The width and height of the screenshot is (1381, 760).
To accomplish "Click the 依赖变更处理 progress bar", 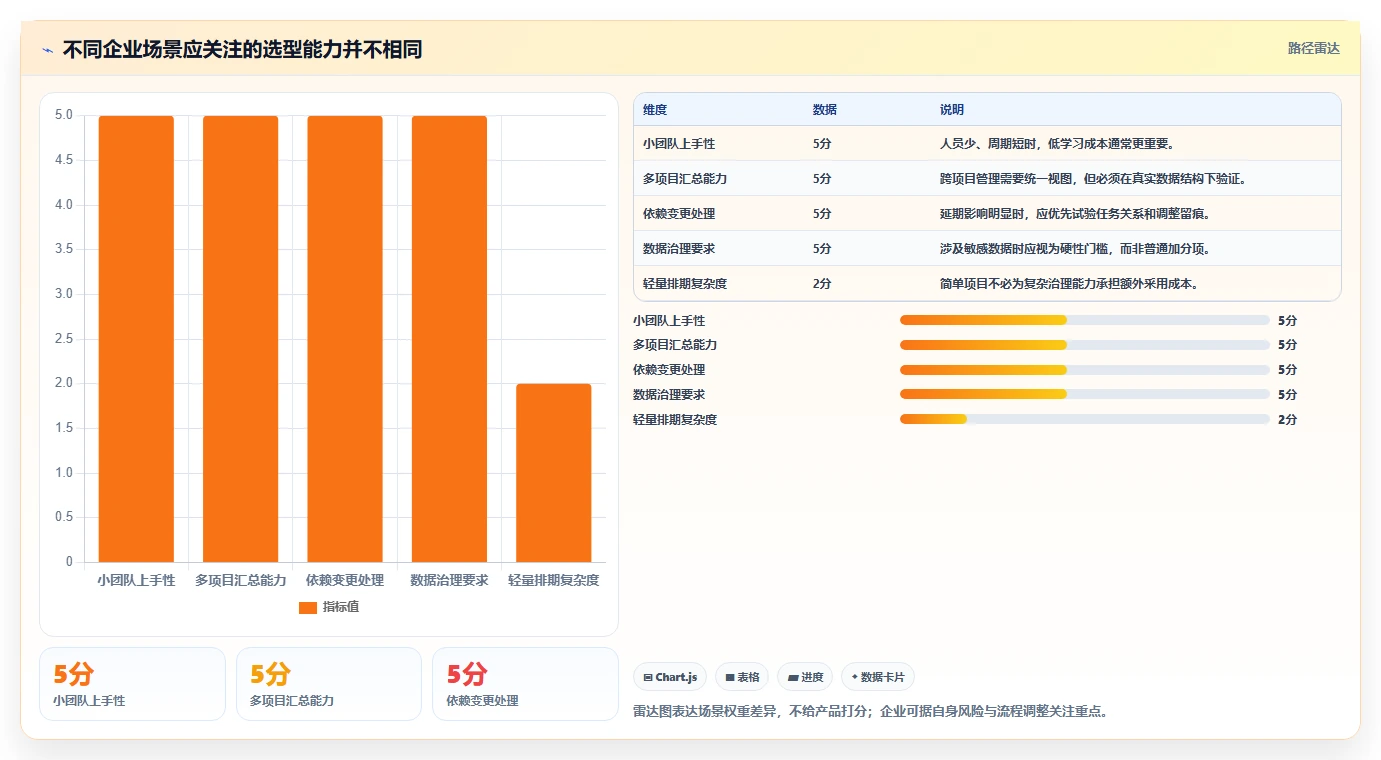I will tap(1085, 370).
